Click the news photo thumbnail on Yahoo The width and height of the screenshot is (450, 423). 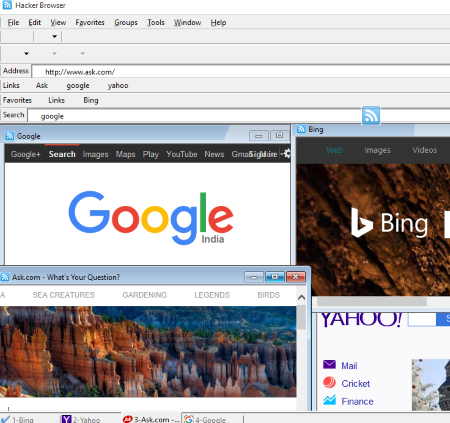(431, 385)
